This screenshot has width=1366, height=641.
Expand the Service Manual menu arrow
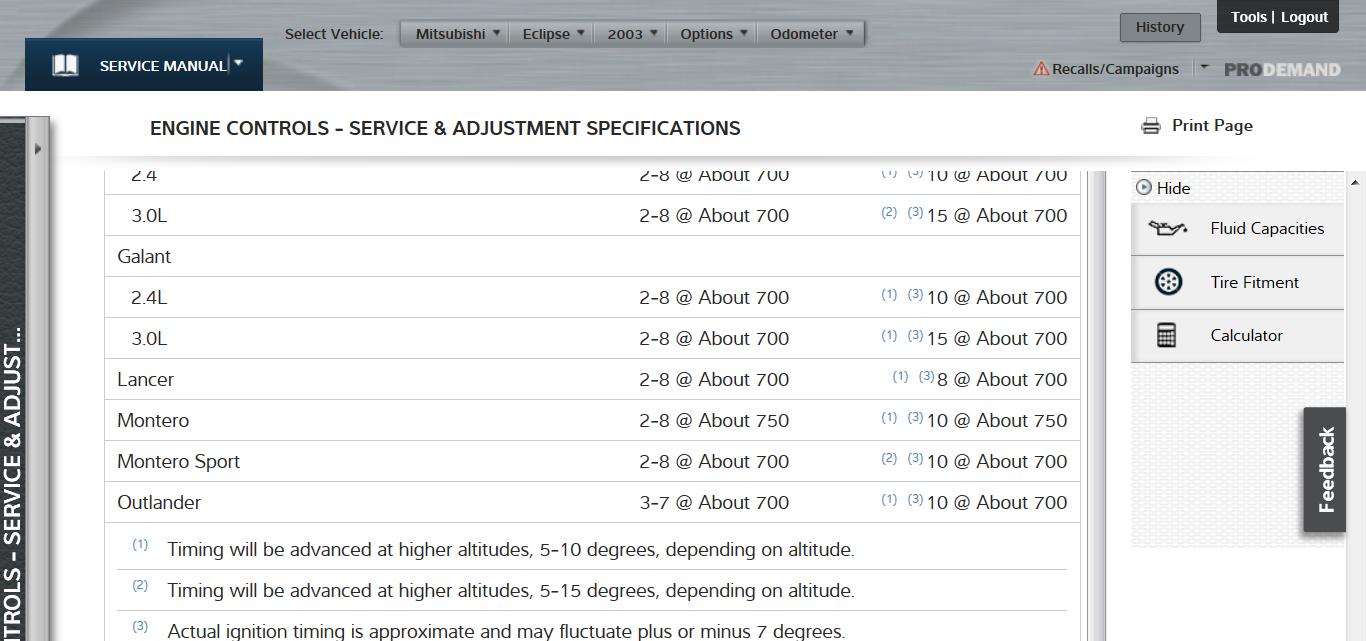pyautogui.click(x=238, y=63)
